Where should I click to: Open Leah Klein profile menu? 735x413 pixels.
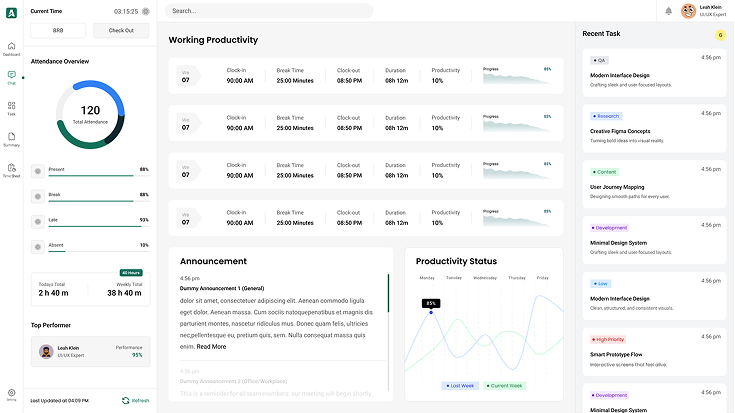[703, 11]
